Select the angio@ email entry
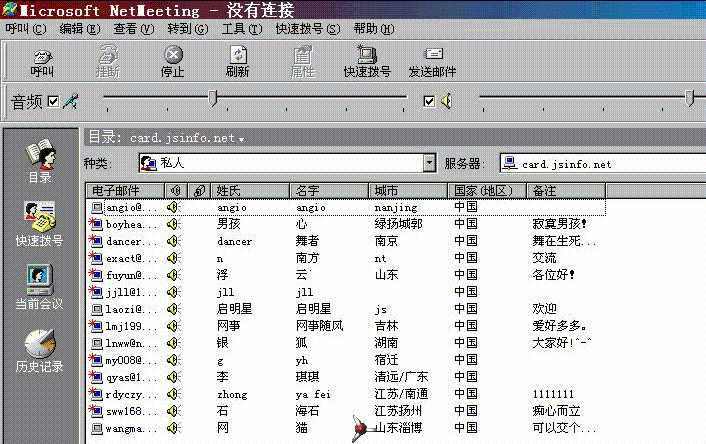 pos(131,208)
